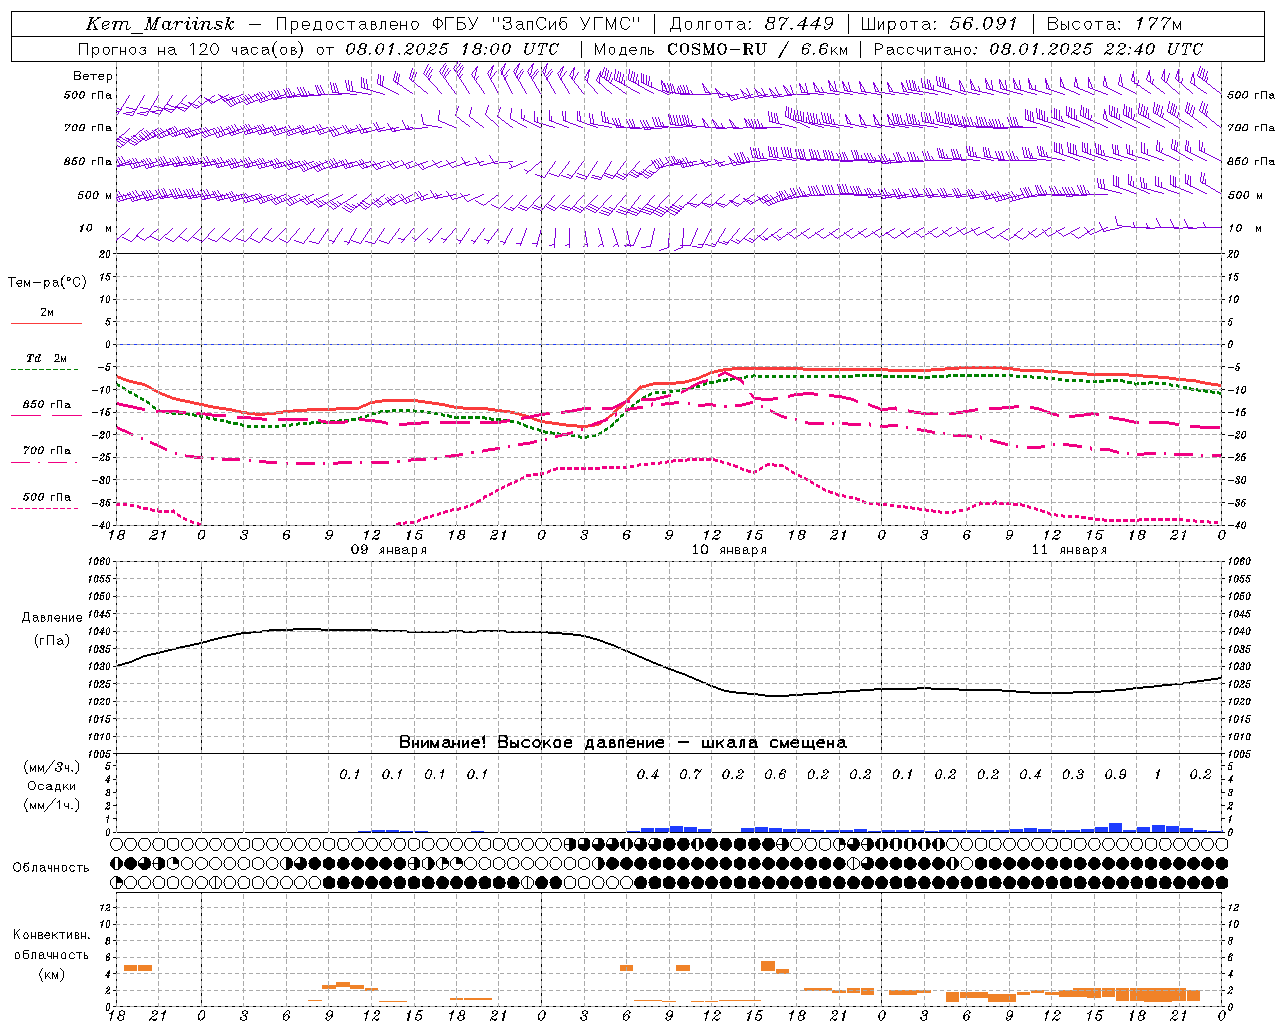The height and width of the screenshot is (1024, 1280).
Task: Click forecast start time 08.01.2025 18:00 UTC
Action: coord(452,49)
